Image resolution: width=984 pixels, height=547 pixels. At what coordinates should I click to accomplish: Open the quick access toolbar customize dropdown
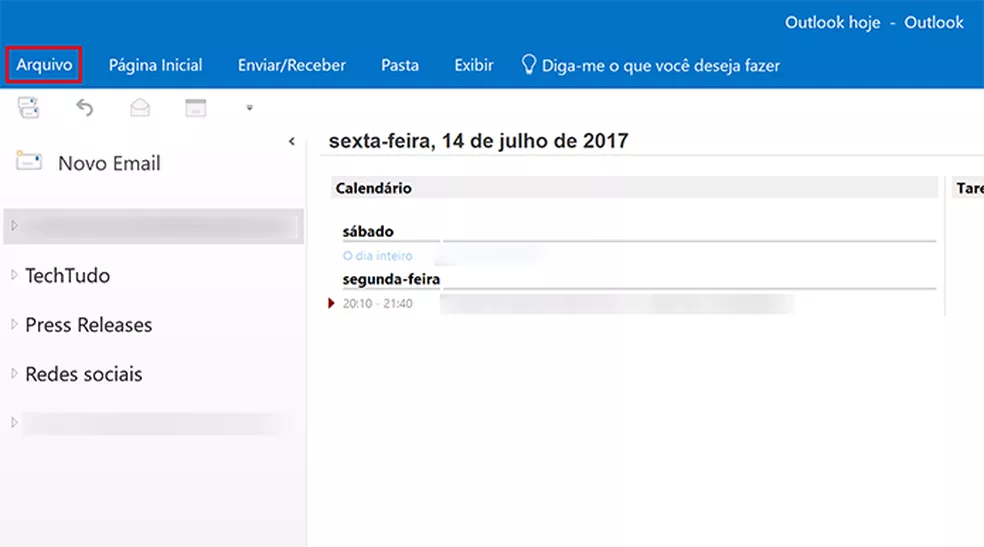pos(249,108)
